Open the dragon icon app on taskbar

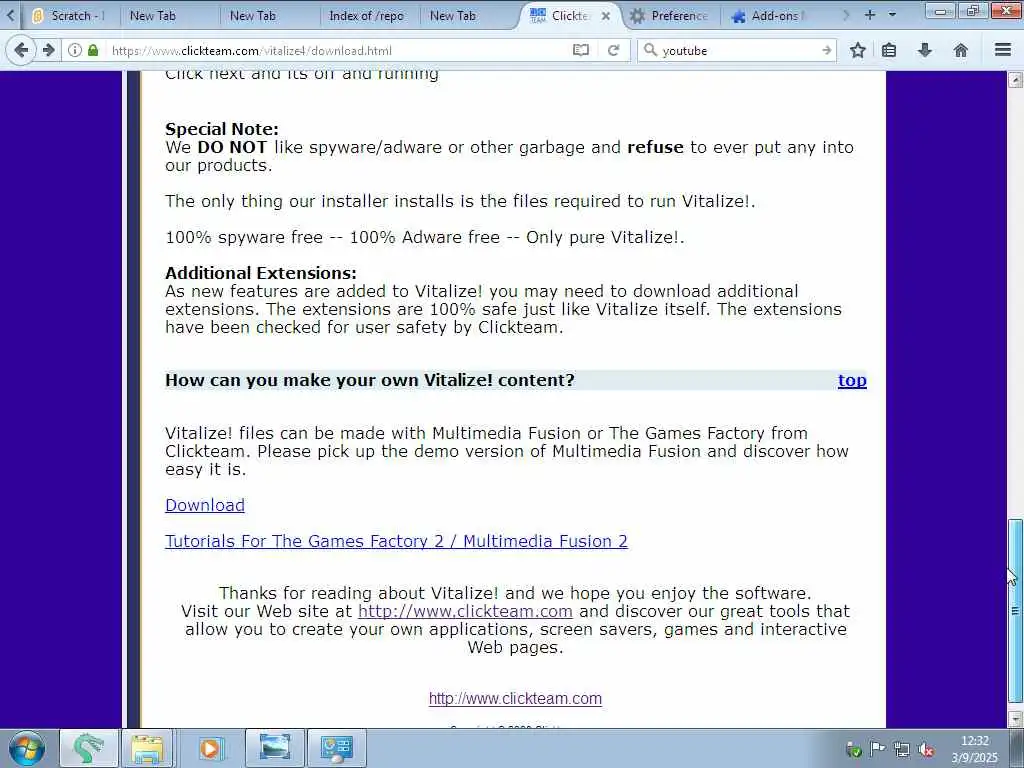(x=88, y=748)
